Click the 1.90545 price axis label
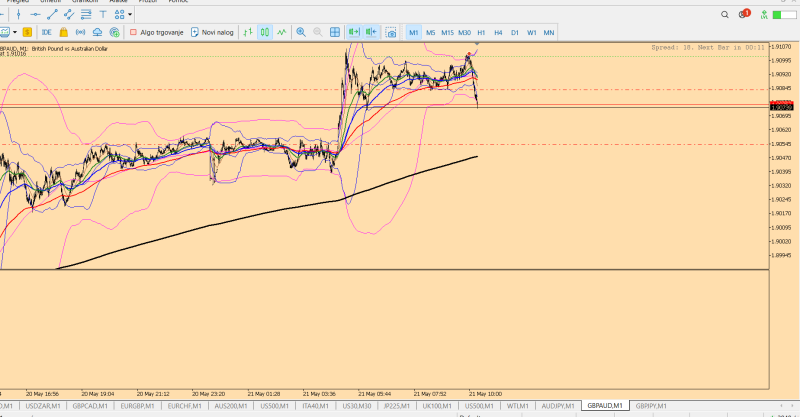Viewport: 800px width, 417px height. pos(782,144)
